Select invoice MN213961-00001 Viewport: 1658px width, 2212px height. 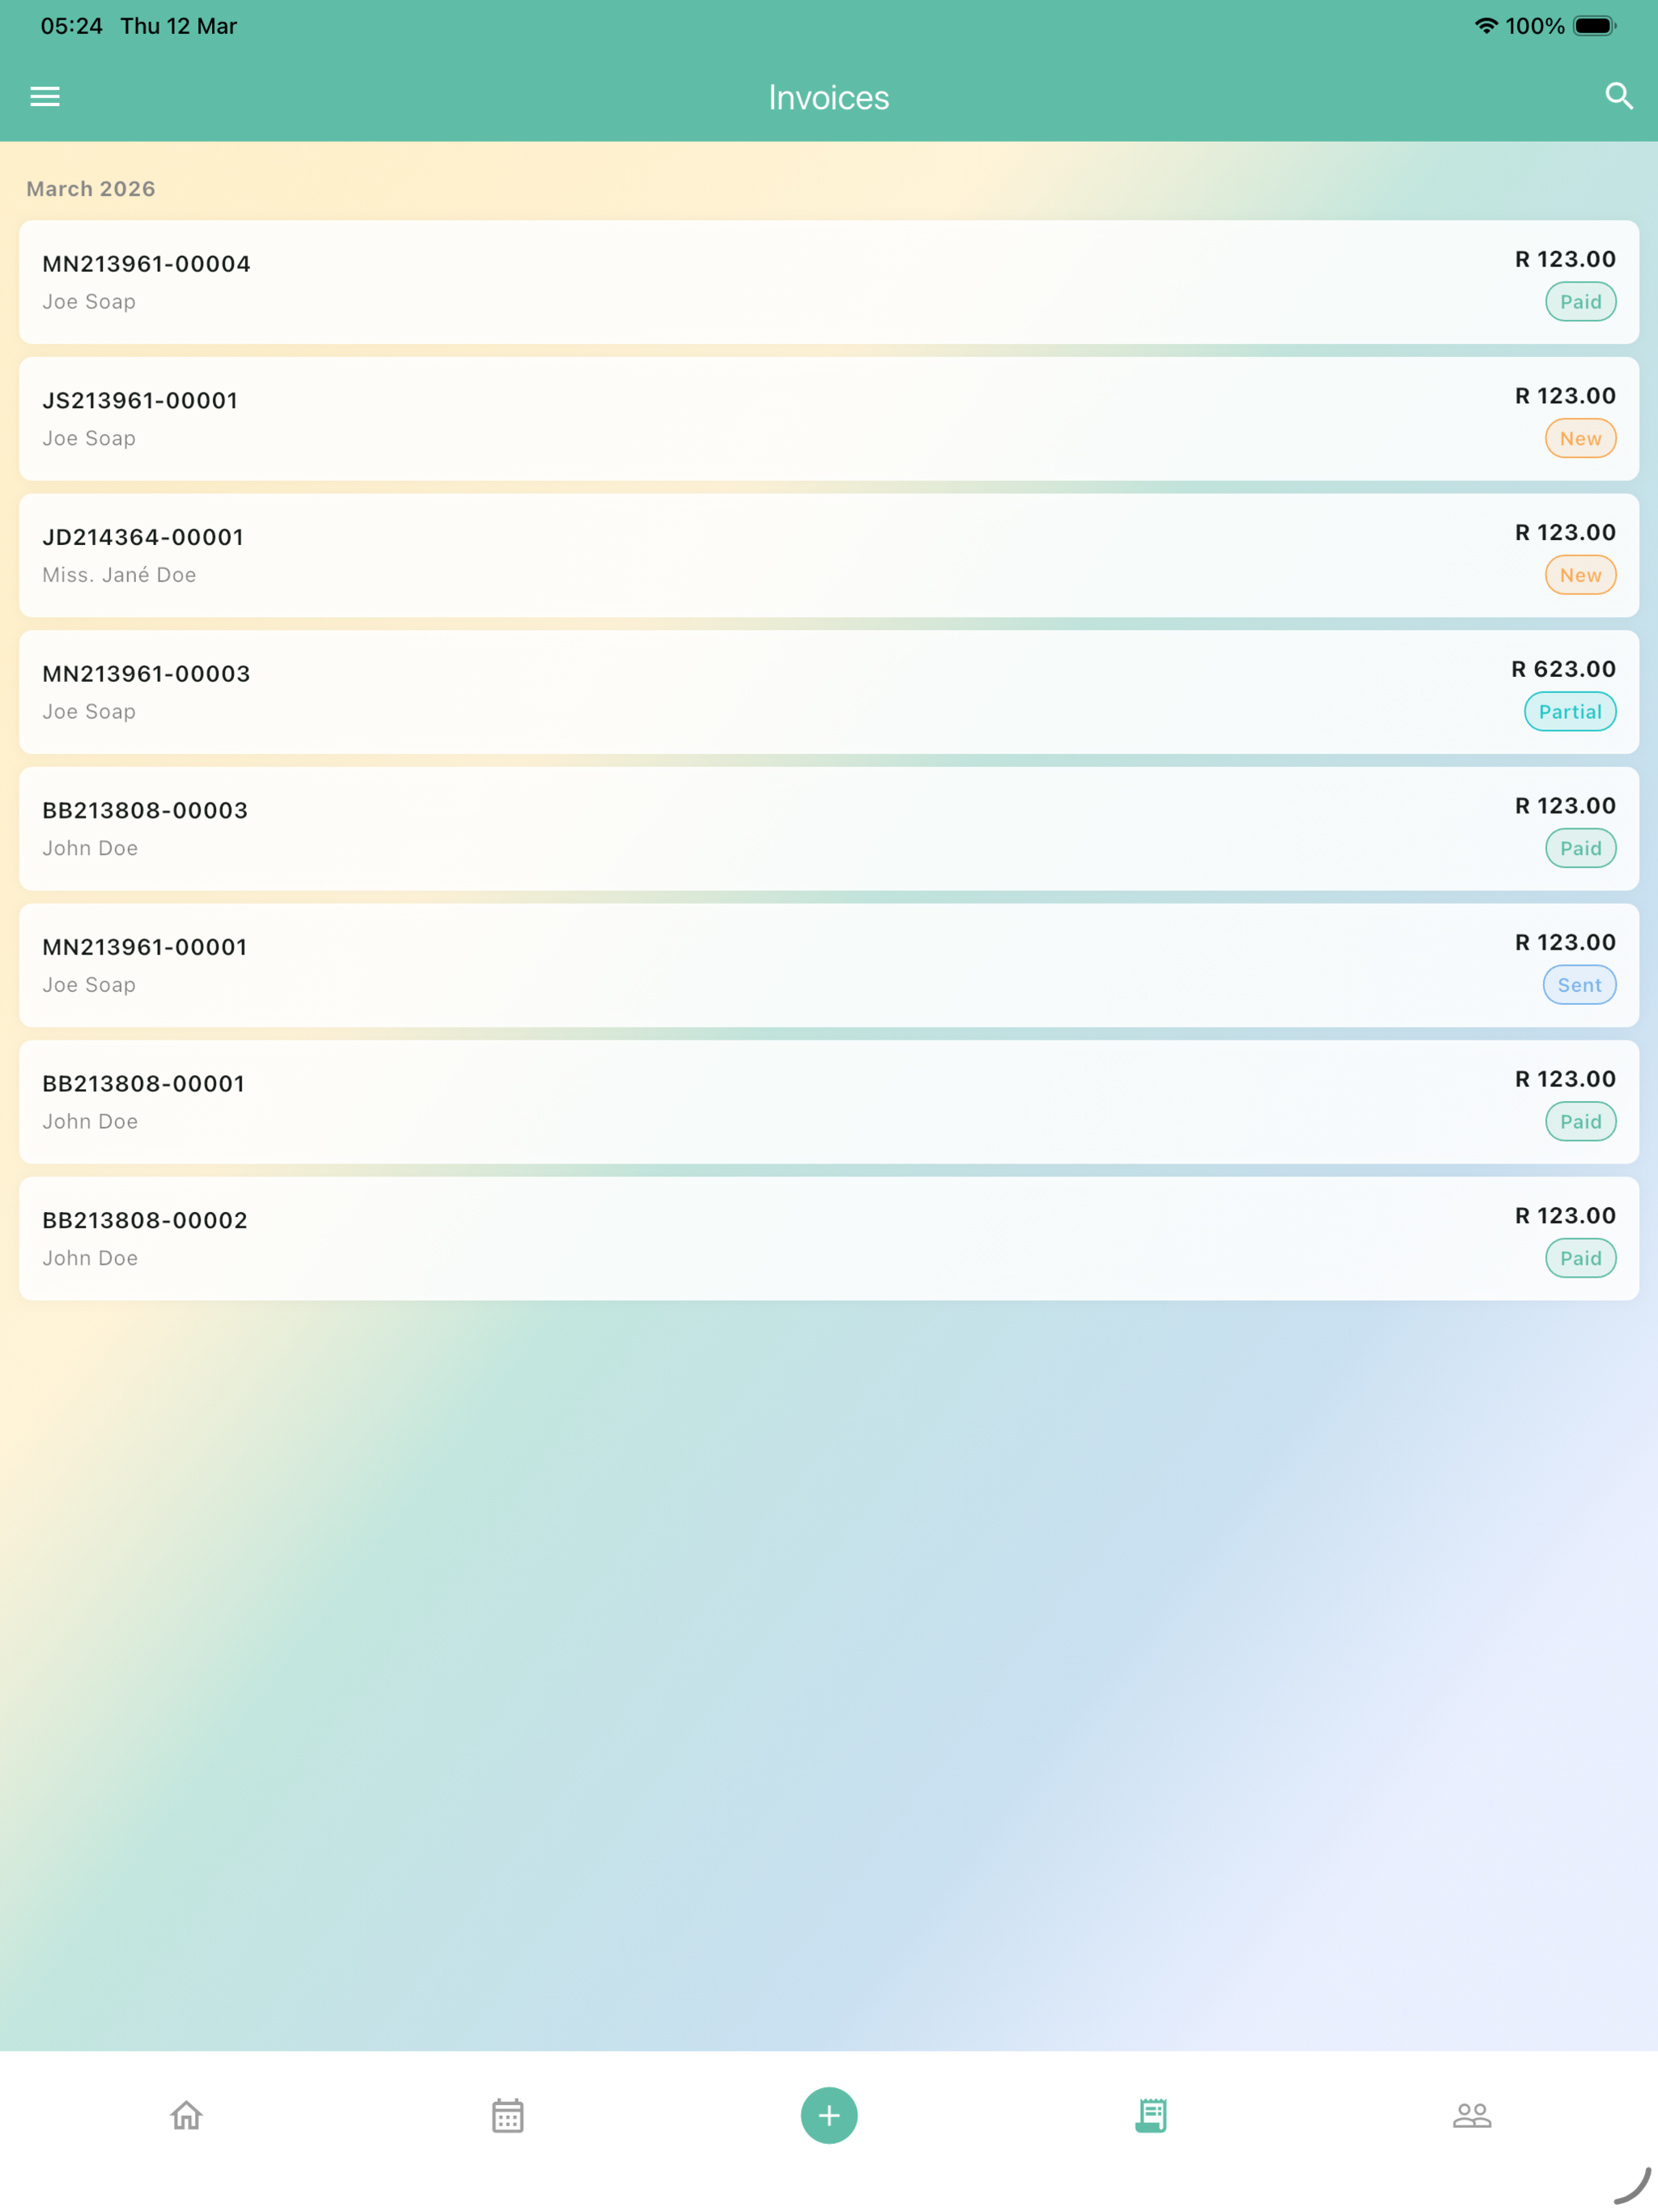[829, 965]
